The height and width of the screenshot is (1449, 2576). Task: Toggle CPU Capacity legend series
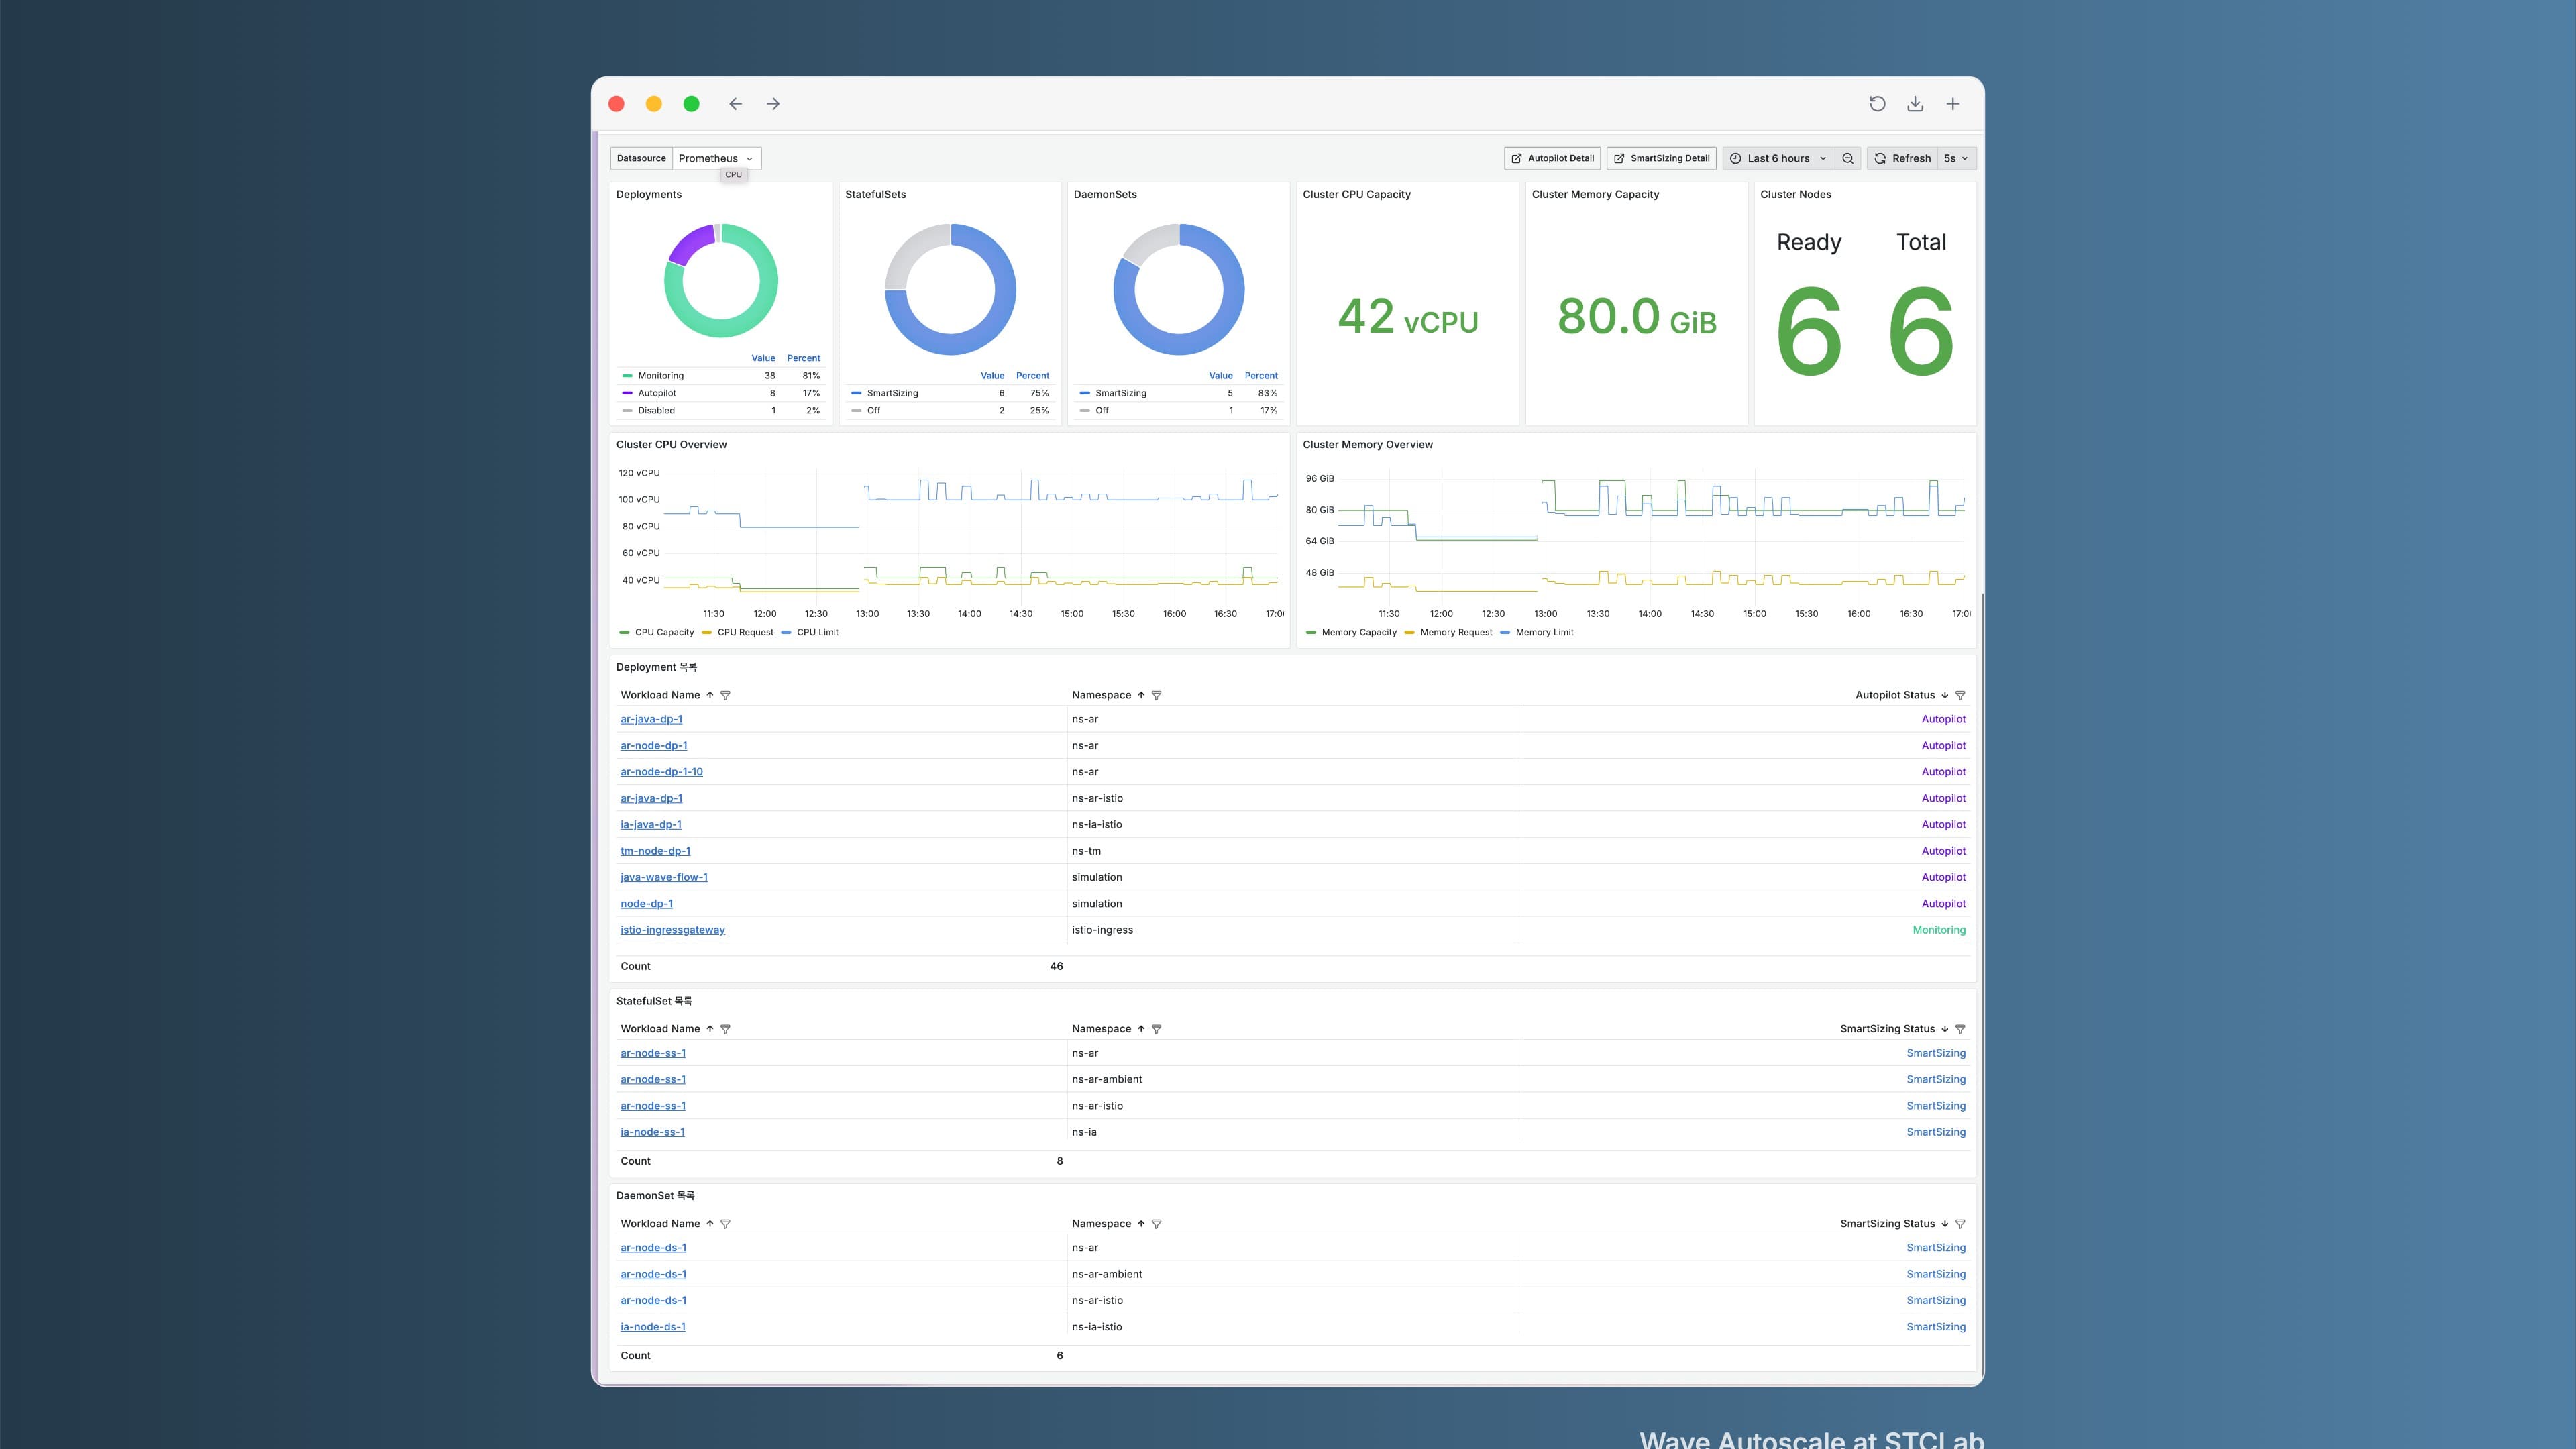pos(664,632)
